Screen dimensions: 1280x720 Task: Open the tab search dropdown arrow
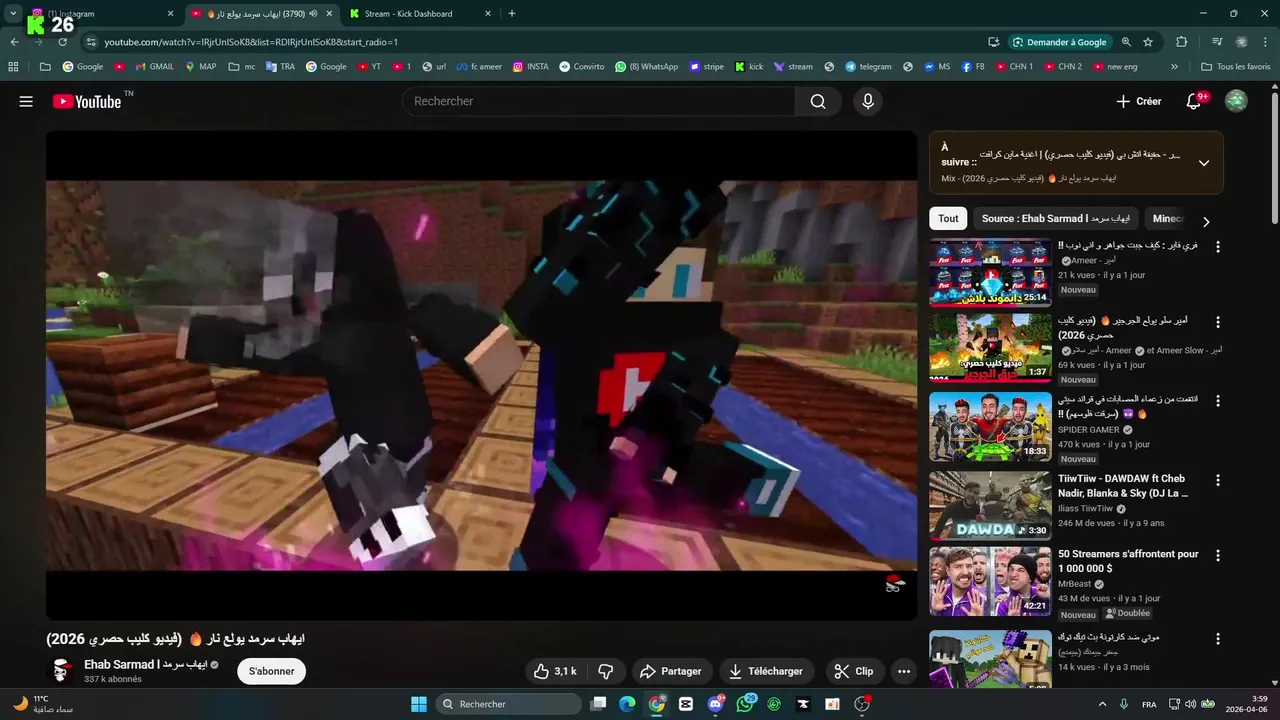(x=13, y=14)
